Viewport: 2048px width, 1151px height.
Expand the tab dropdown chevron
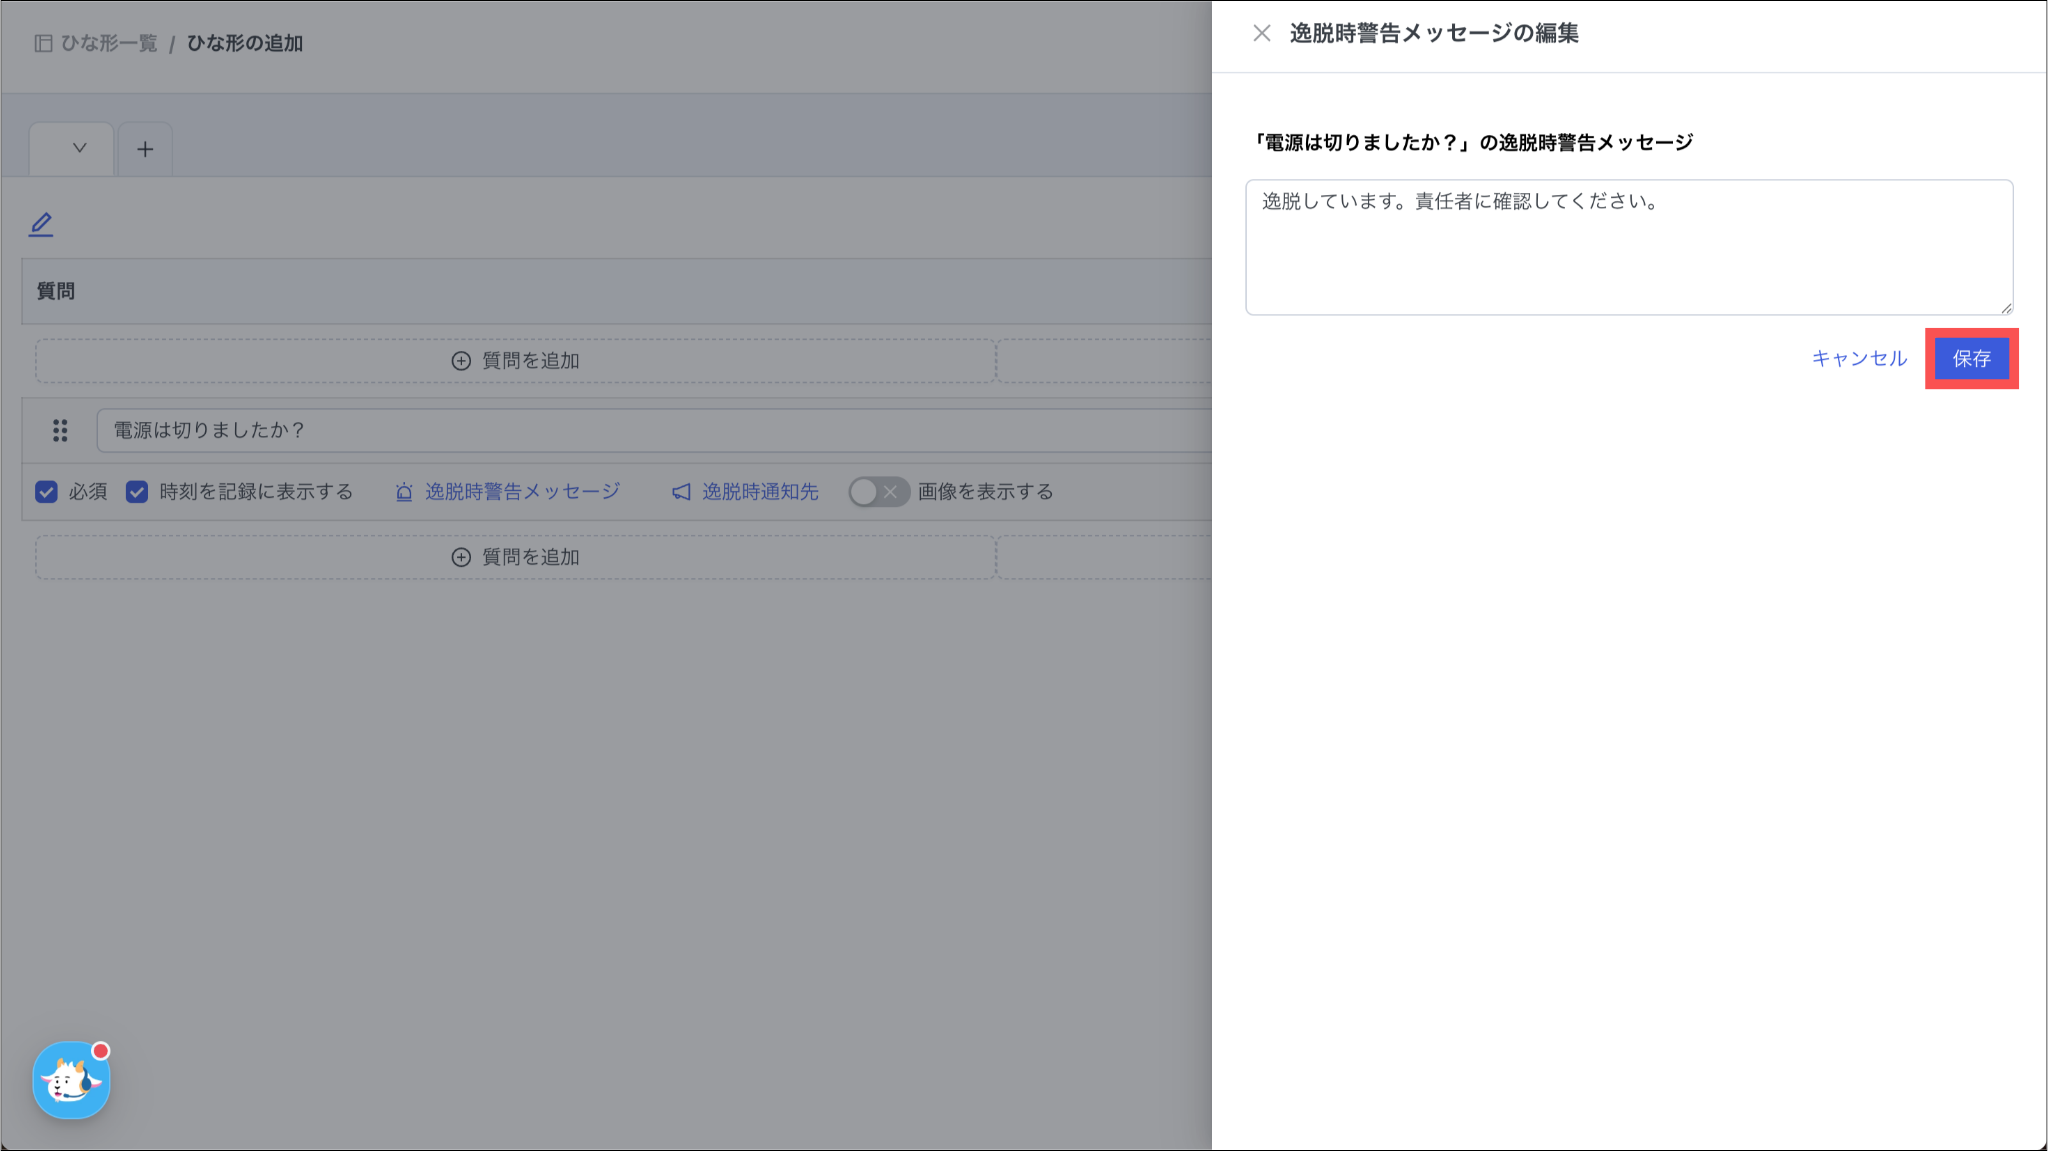pyautogui.click(x=79, y=149)
